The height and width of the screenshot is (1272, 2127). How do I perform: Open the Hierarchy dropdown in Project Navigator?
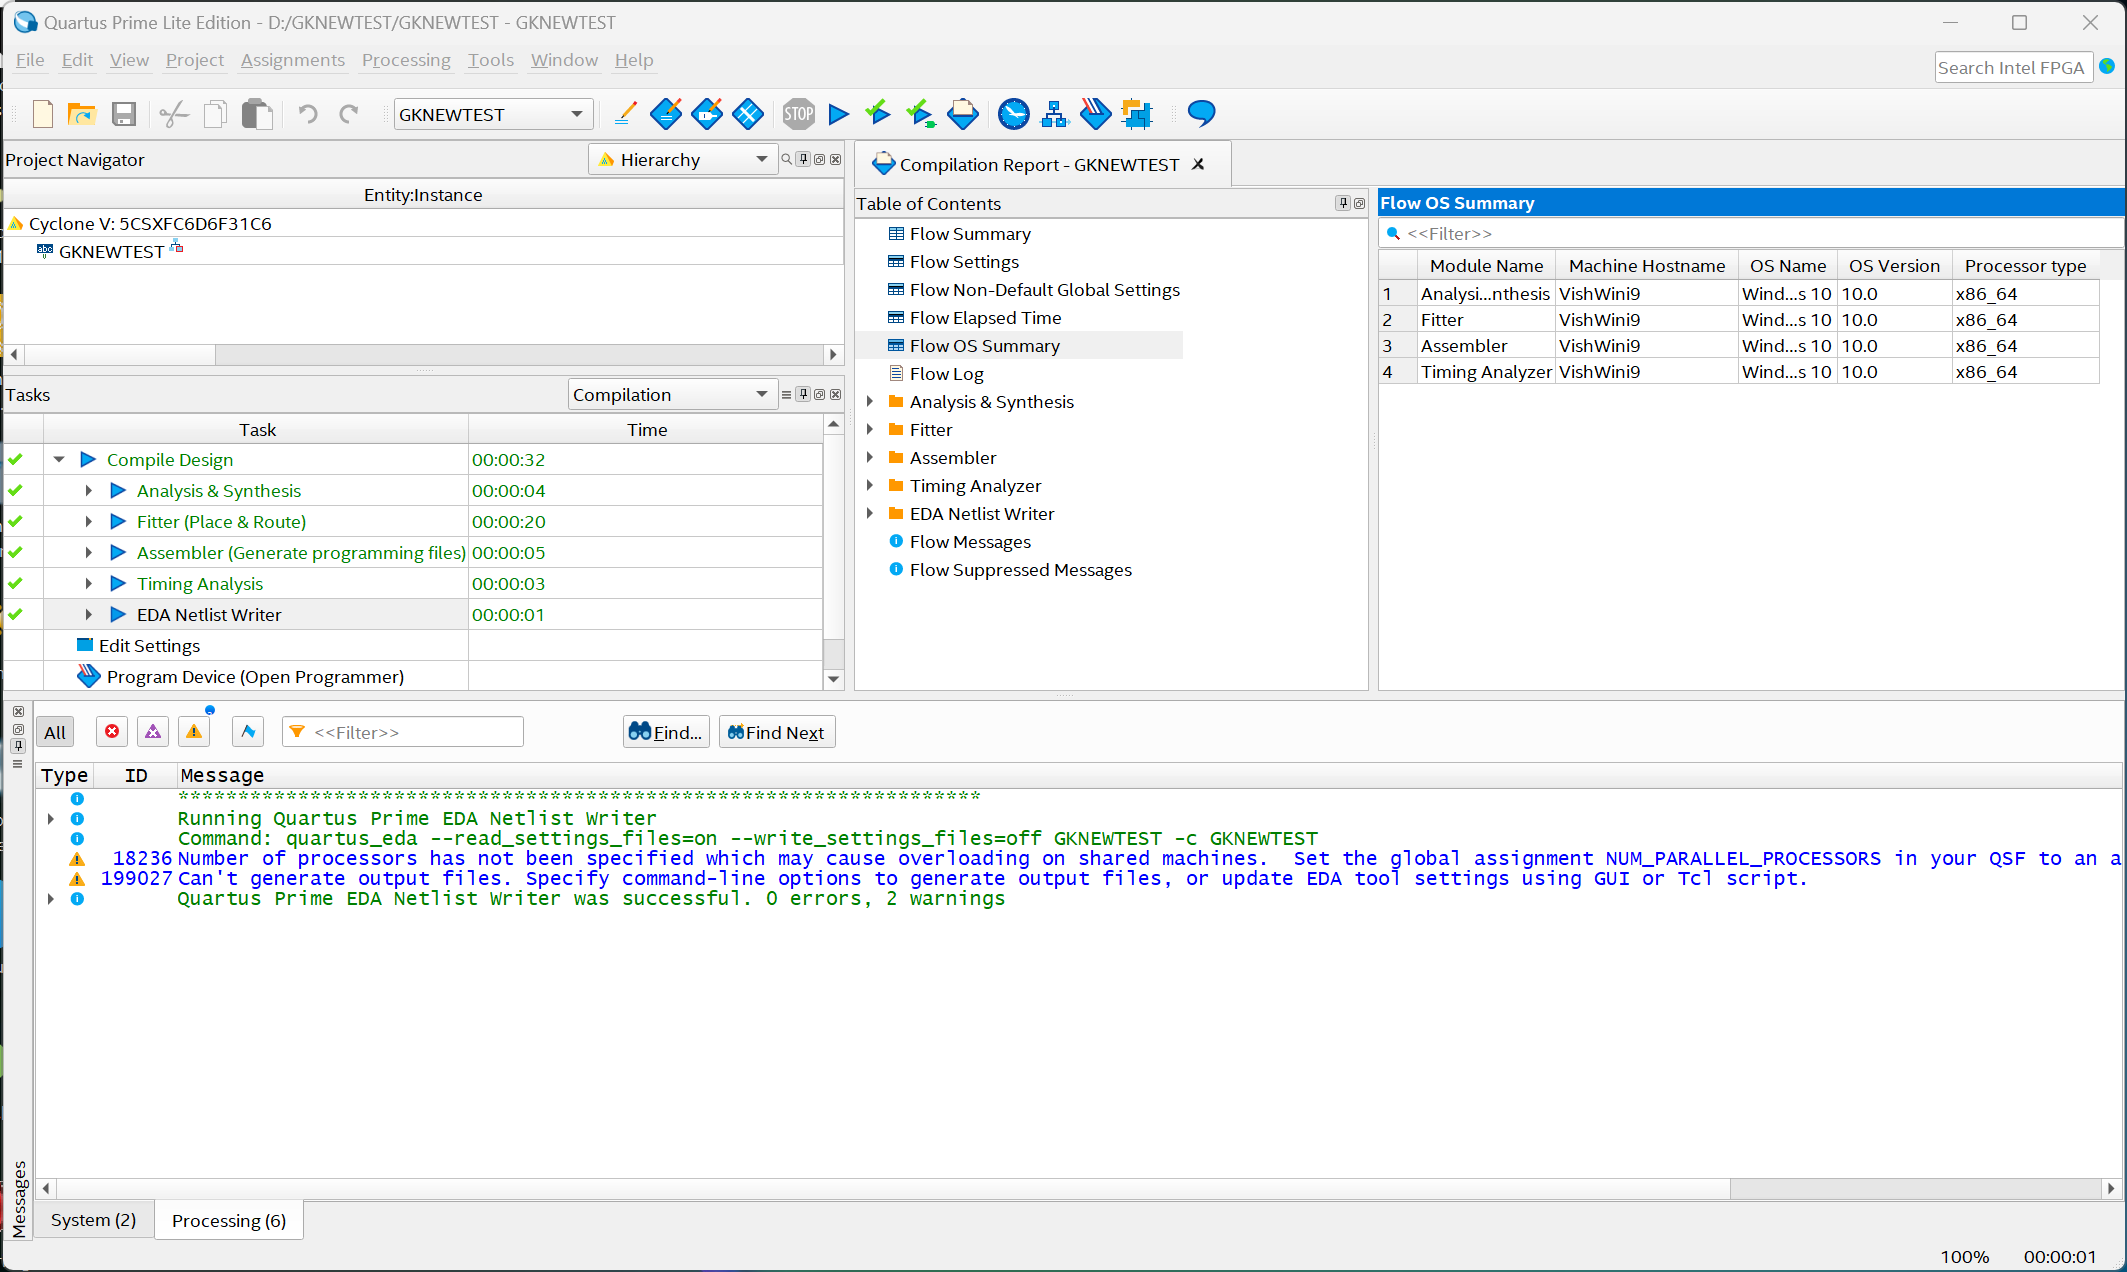pos(683,160)
